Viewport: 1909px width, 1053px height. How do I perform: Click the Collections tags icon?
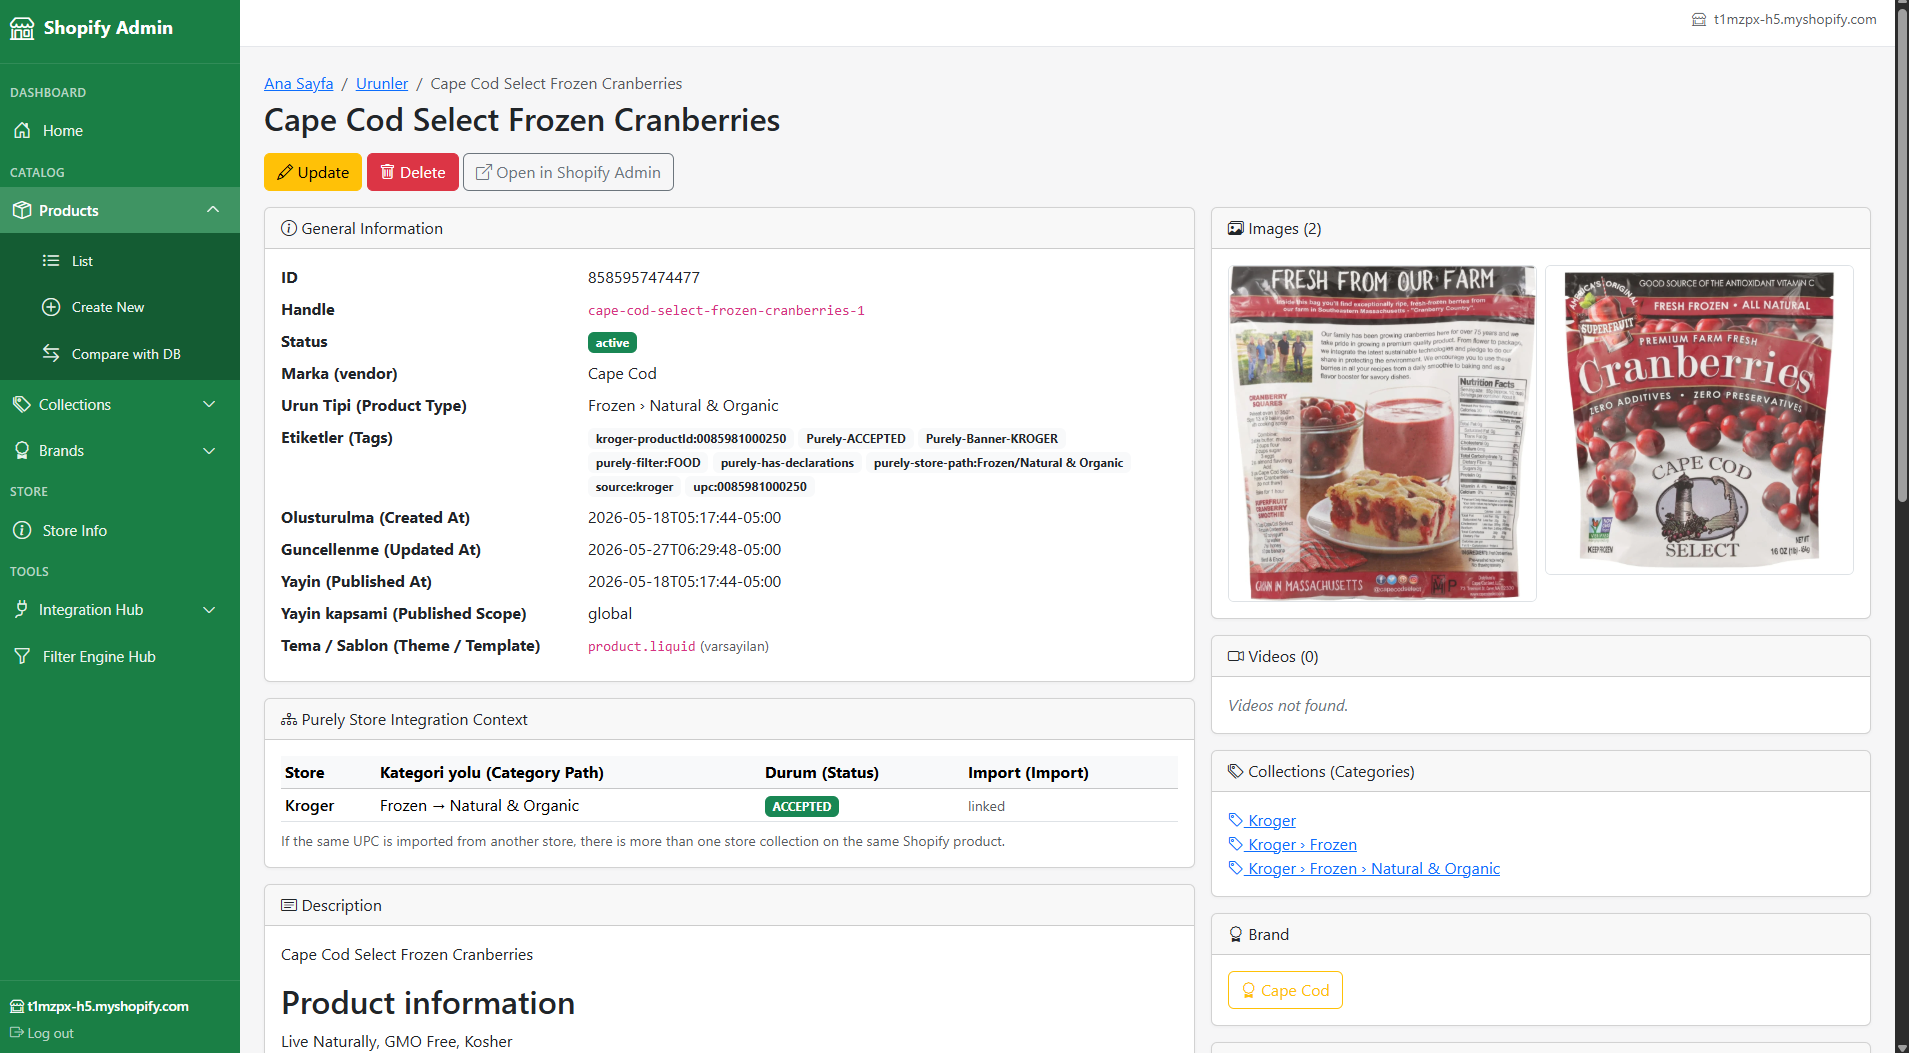pyautogui.click(x=22, y=404)
